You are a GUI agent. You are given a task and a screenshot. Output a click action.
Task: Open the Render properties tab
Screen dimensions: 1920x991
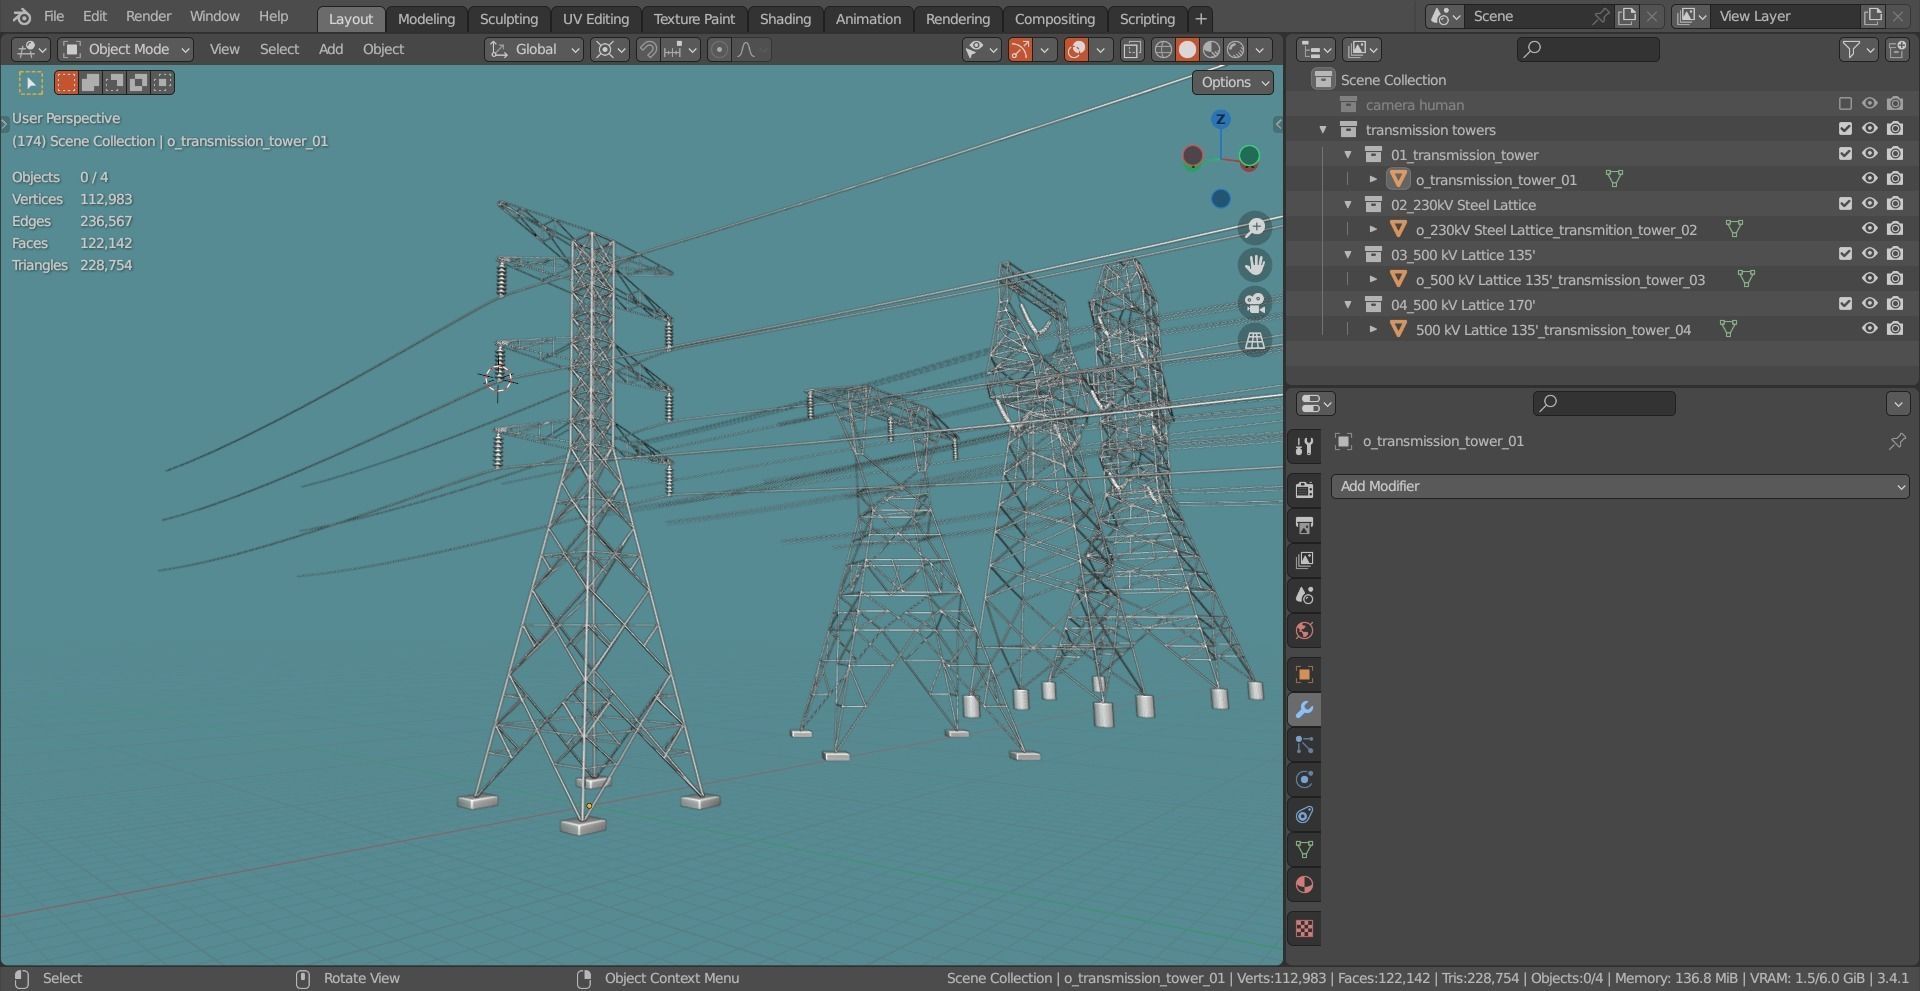point(1304,489)
